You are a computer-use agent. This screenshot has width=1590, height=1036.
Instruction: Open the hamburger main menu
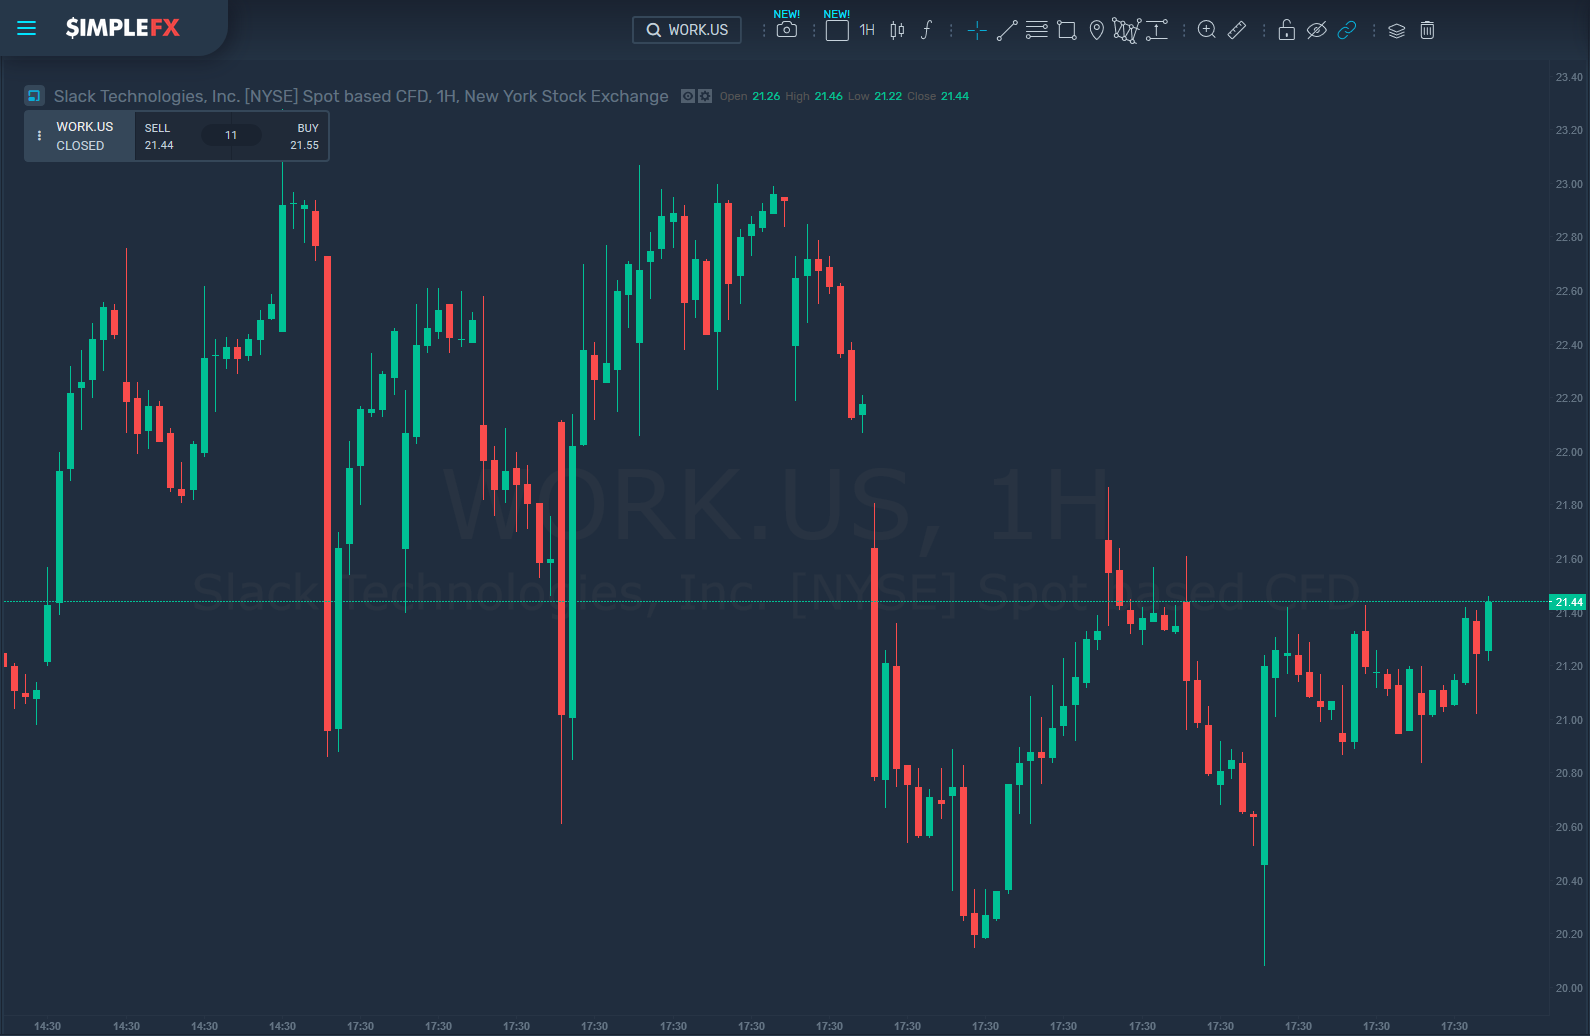[27, 28]
